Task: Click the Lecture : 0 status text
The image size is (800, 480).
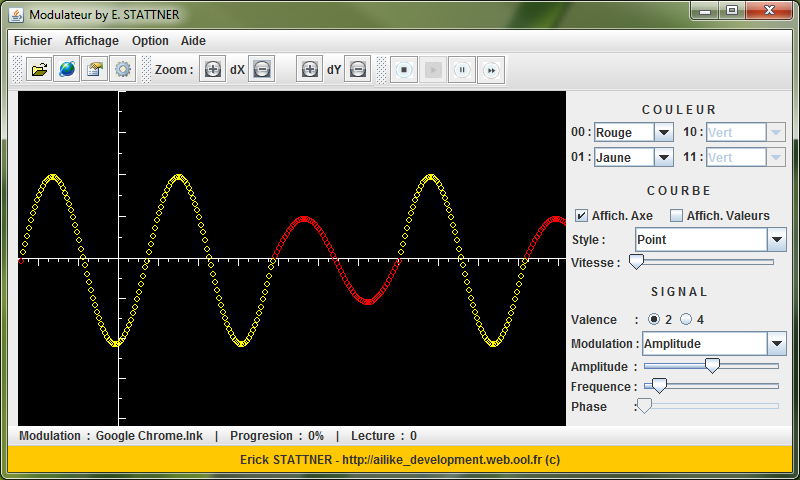Action: (384, 436)
